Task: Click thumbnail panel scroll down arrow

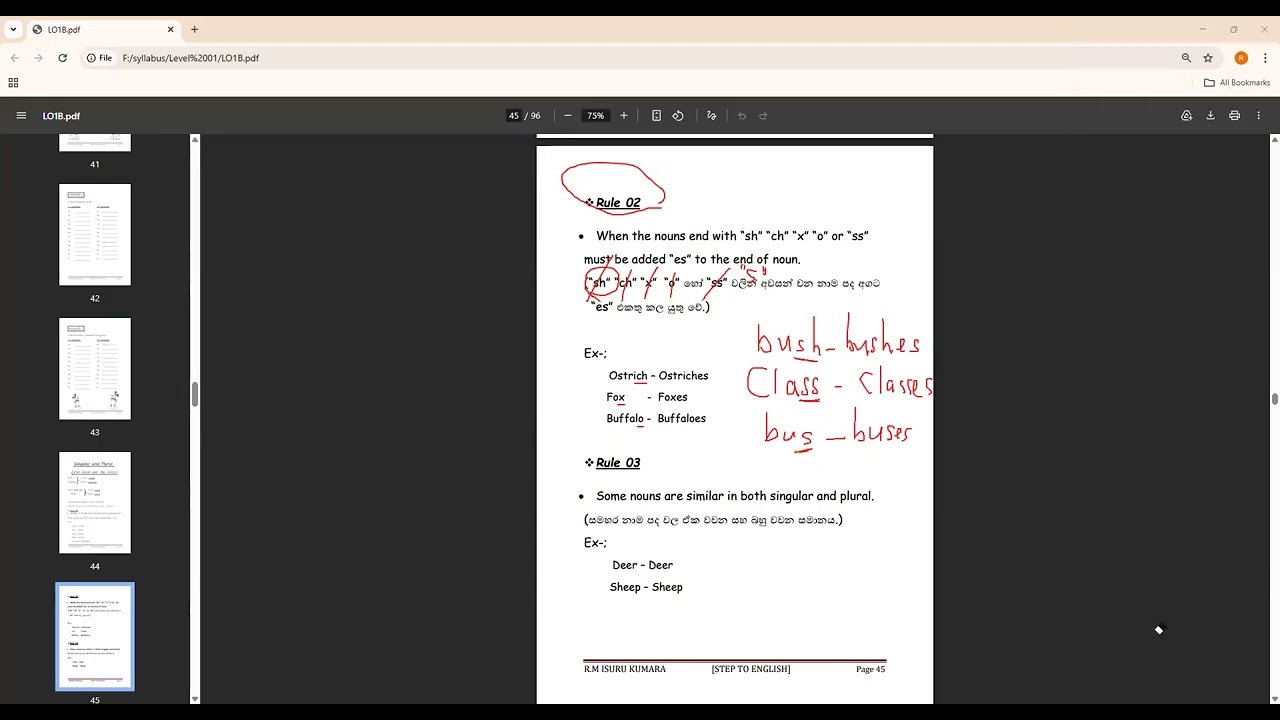Action: 195,699
